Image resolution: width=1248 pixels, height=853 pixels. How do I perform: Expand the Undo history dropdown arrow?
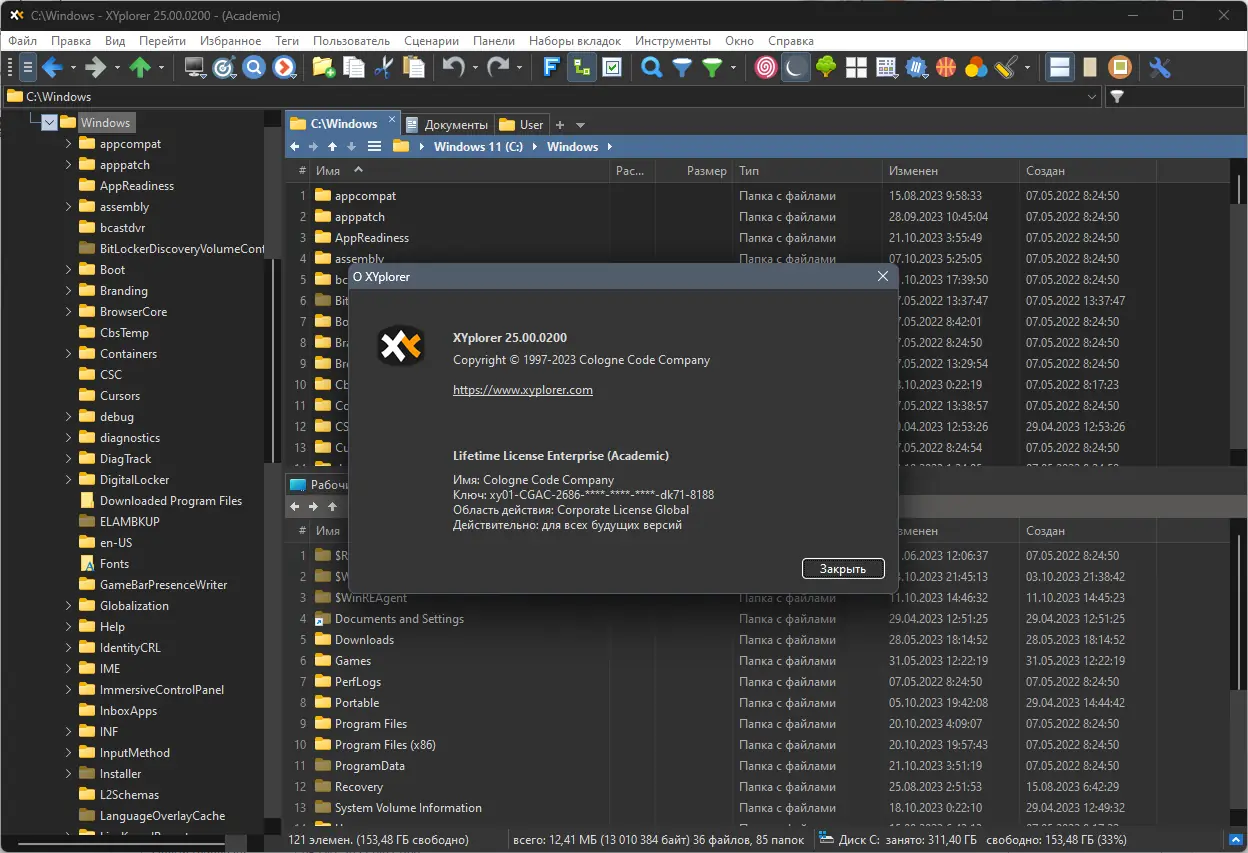click(x=475, y=68)
